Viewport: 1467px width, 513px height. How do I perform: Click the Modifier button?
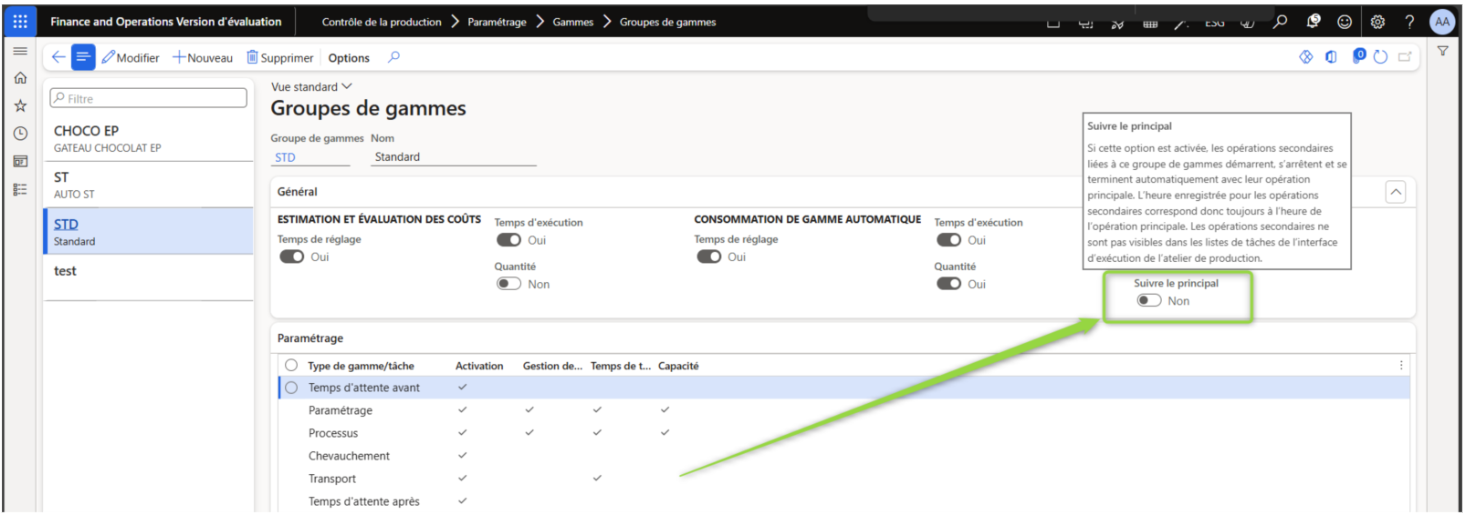coord(130,58)
